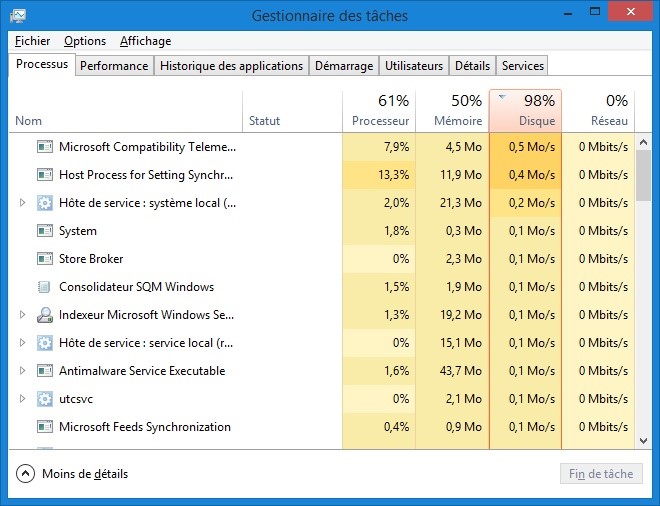Click the Task Manager title bar icon

18,16
